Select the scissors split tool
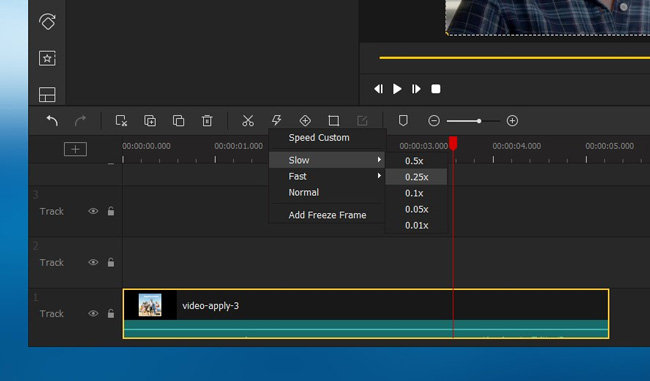Image resolution: width=650 pixels, height=381 pixels. click(x=248, y=121)
